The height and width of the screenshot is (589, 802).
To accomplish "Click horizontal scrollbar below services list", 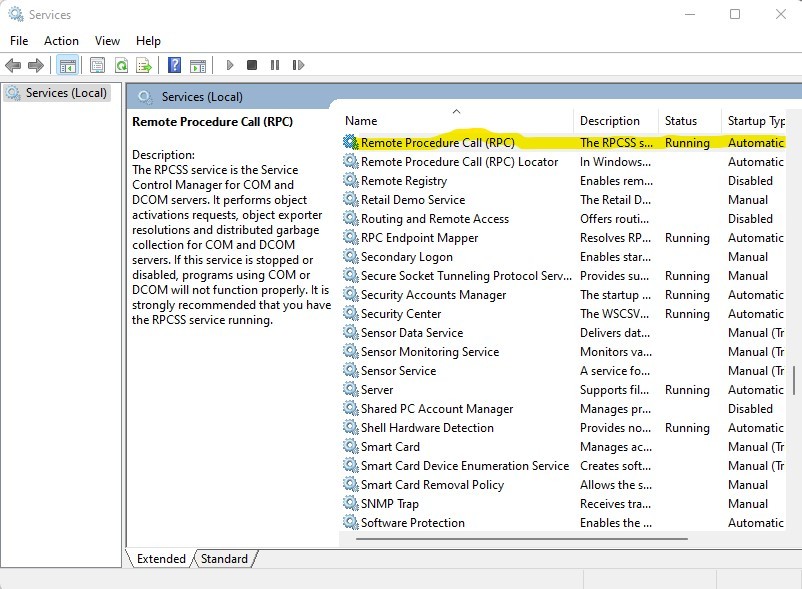I will pos(522,538).
